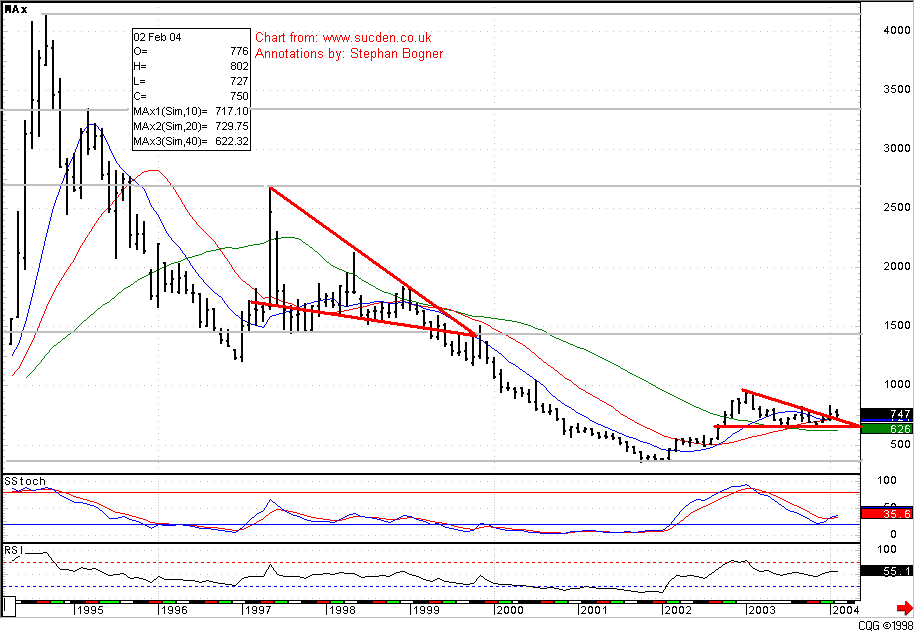Click the 1995 year timeline marker

click(88, 609)
